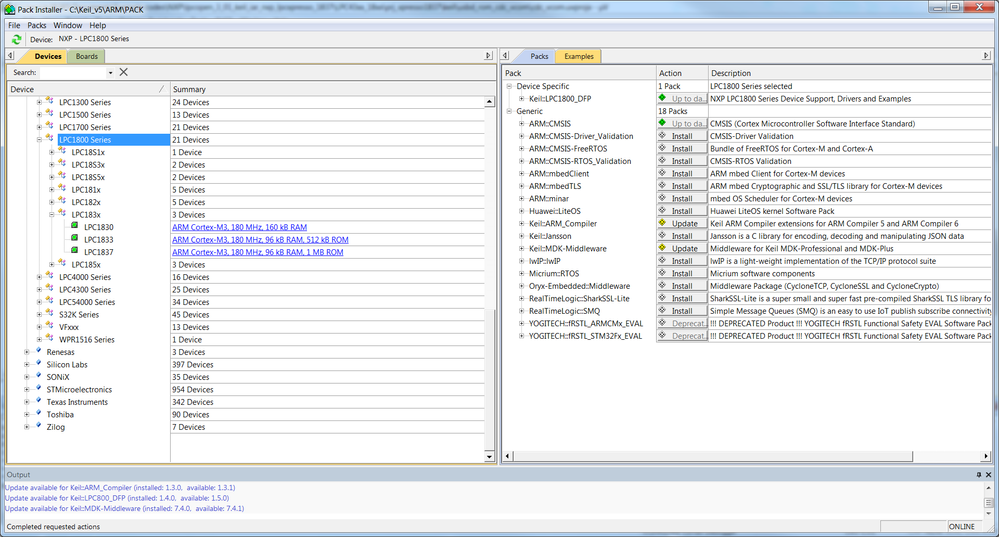
Task: Install the ARM::CMSIS-FreeRTOS pack
Action: [x=682, y=148]
